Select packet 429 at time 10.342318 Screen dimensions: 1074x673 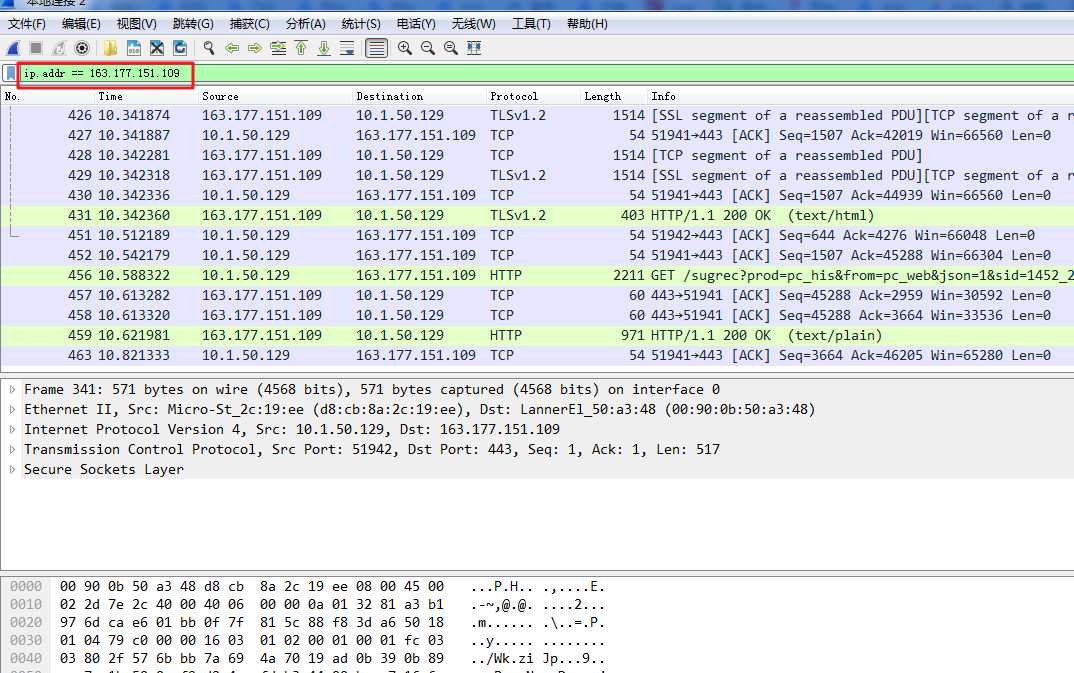tap(537, 175)
